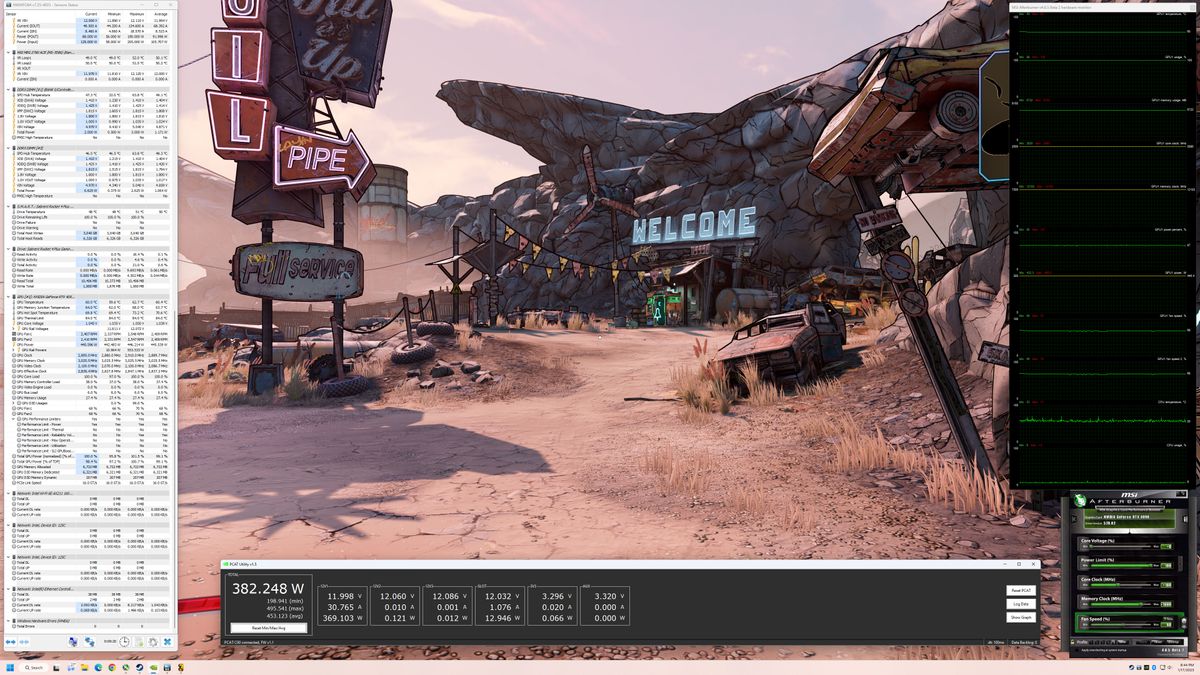1200x675 pixels.
Task: Open Google Chrome from taskbar
Action: click(x=112, y=668)
